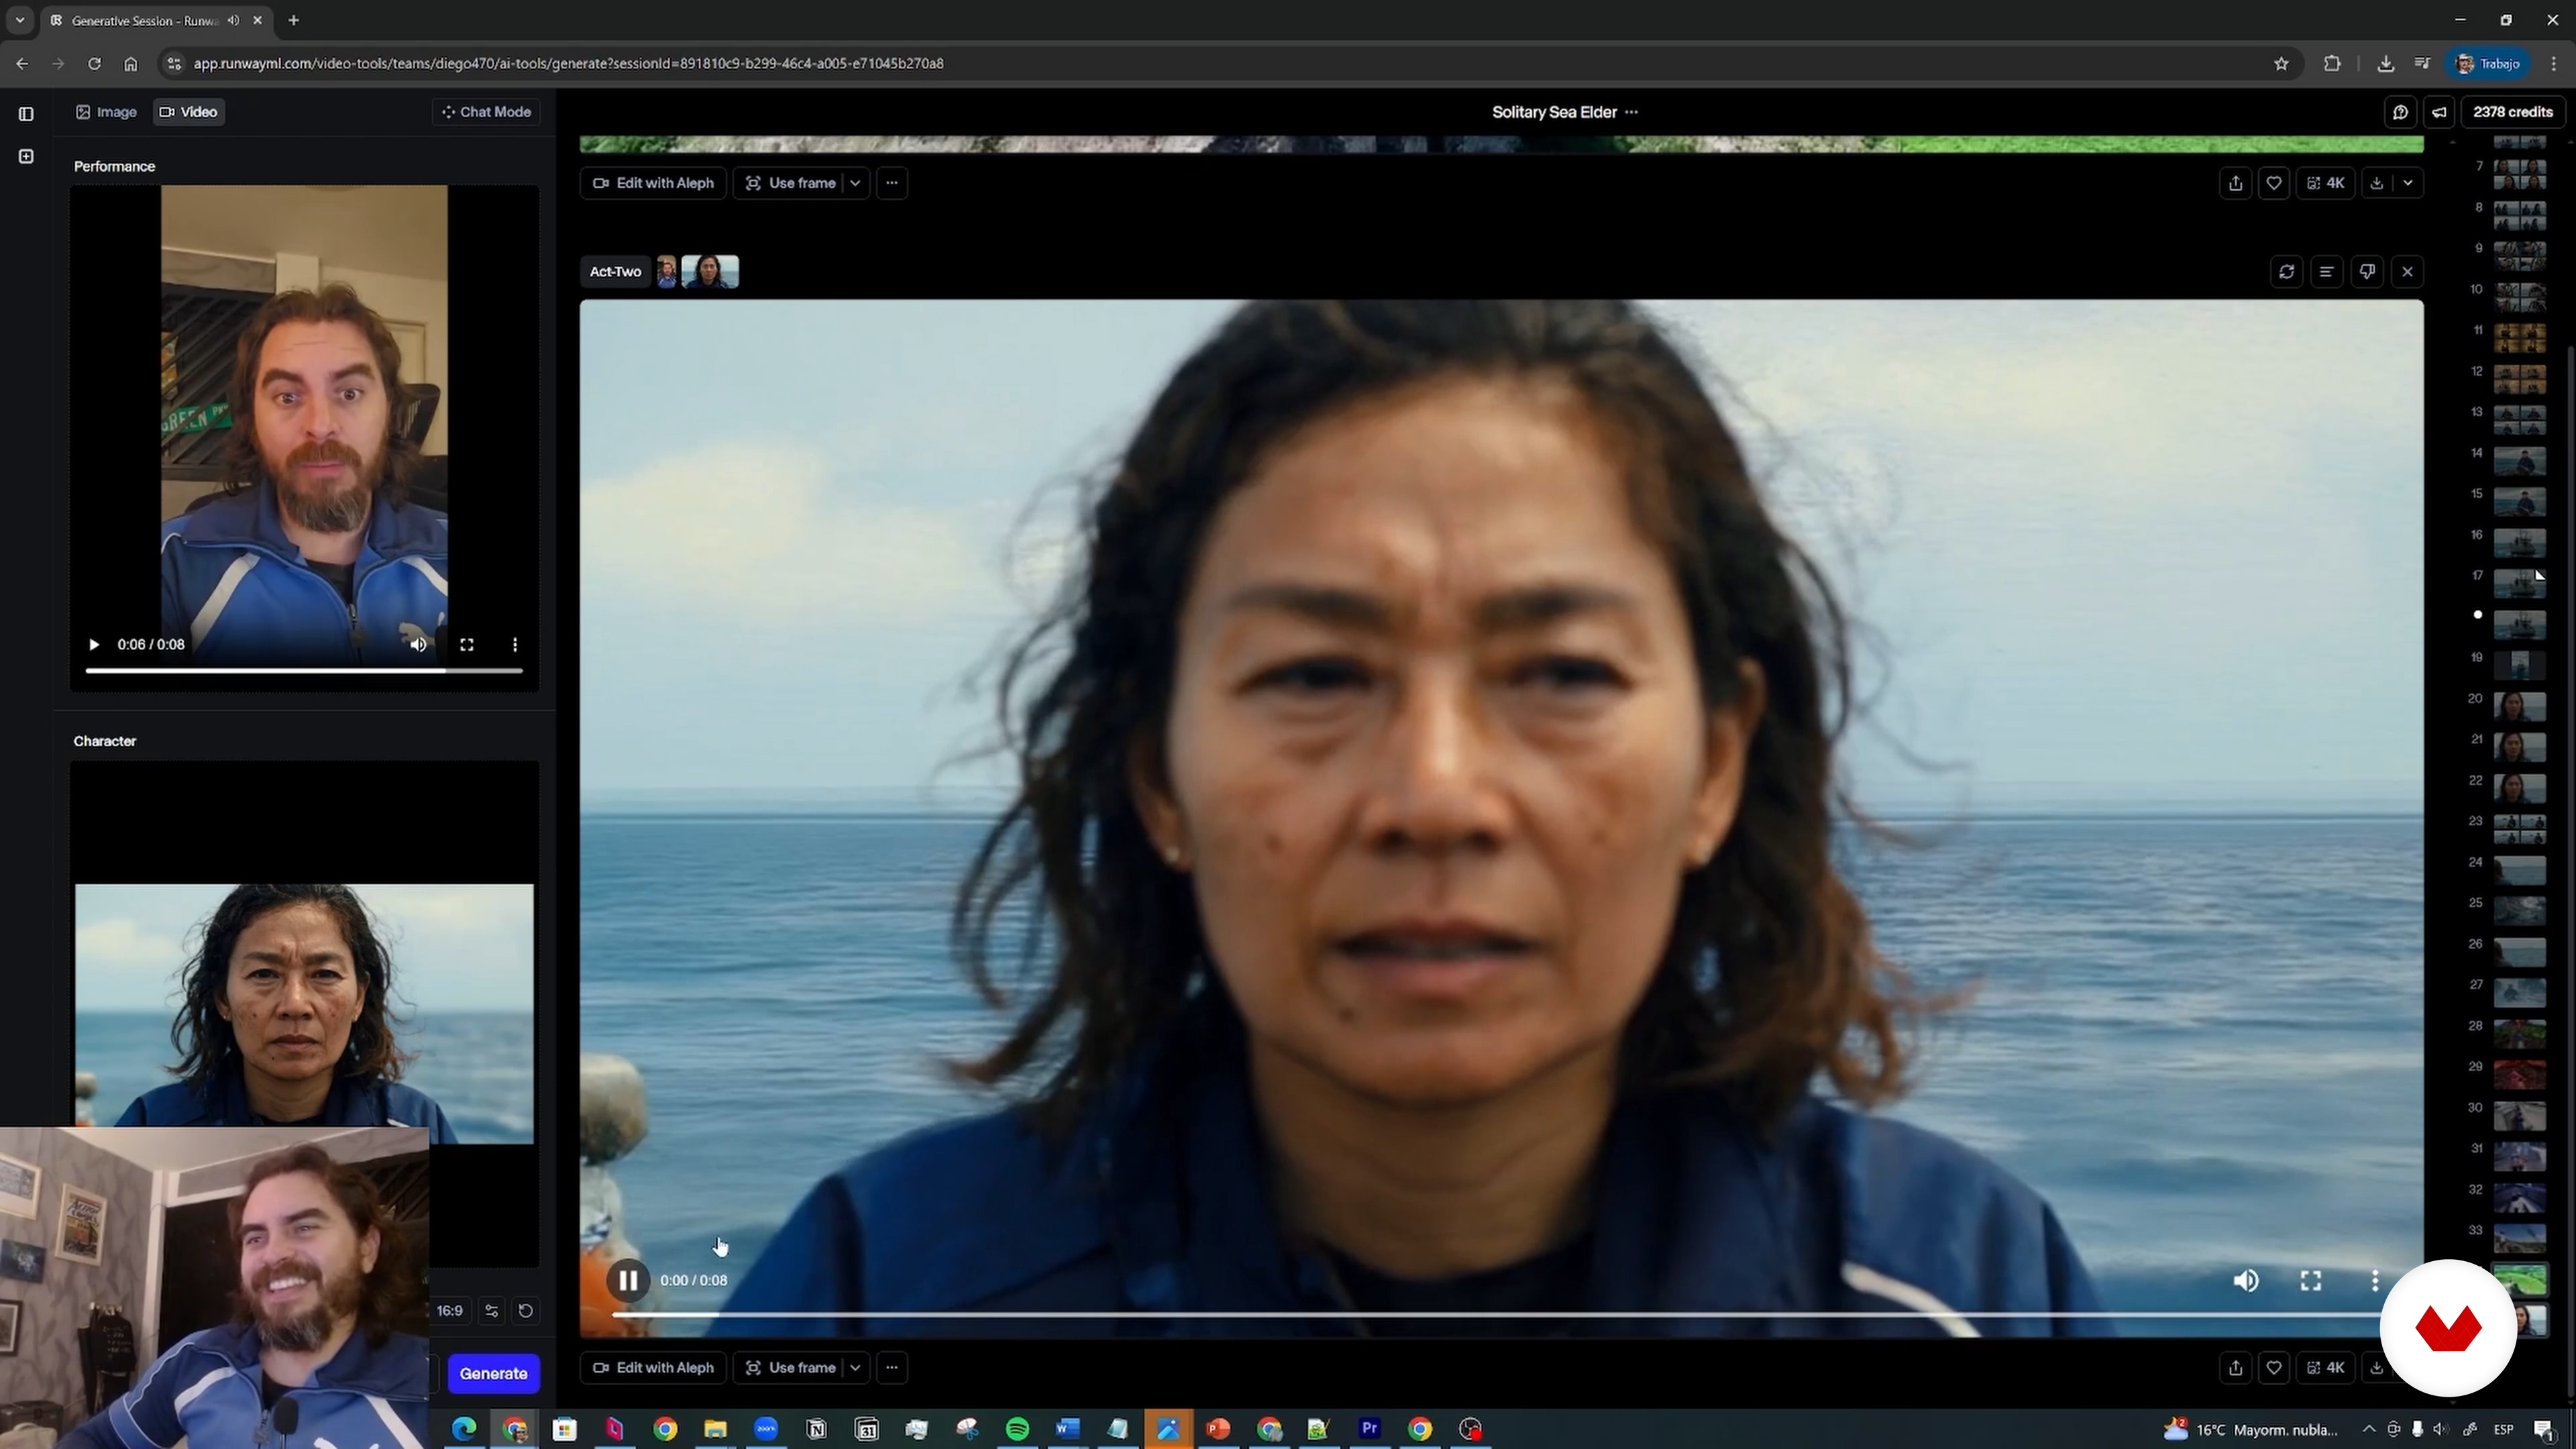
Task: Open Chrome tab search dropdown
Action: tap(20, 20)
